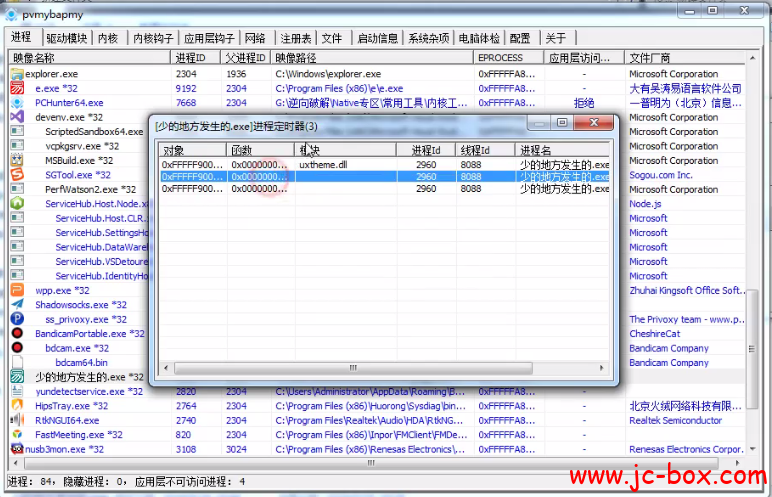Open the 系统杂项 tab
Viewport: 772px width, 497px height.
click(x=428, y=38)
